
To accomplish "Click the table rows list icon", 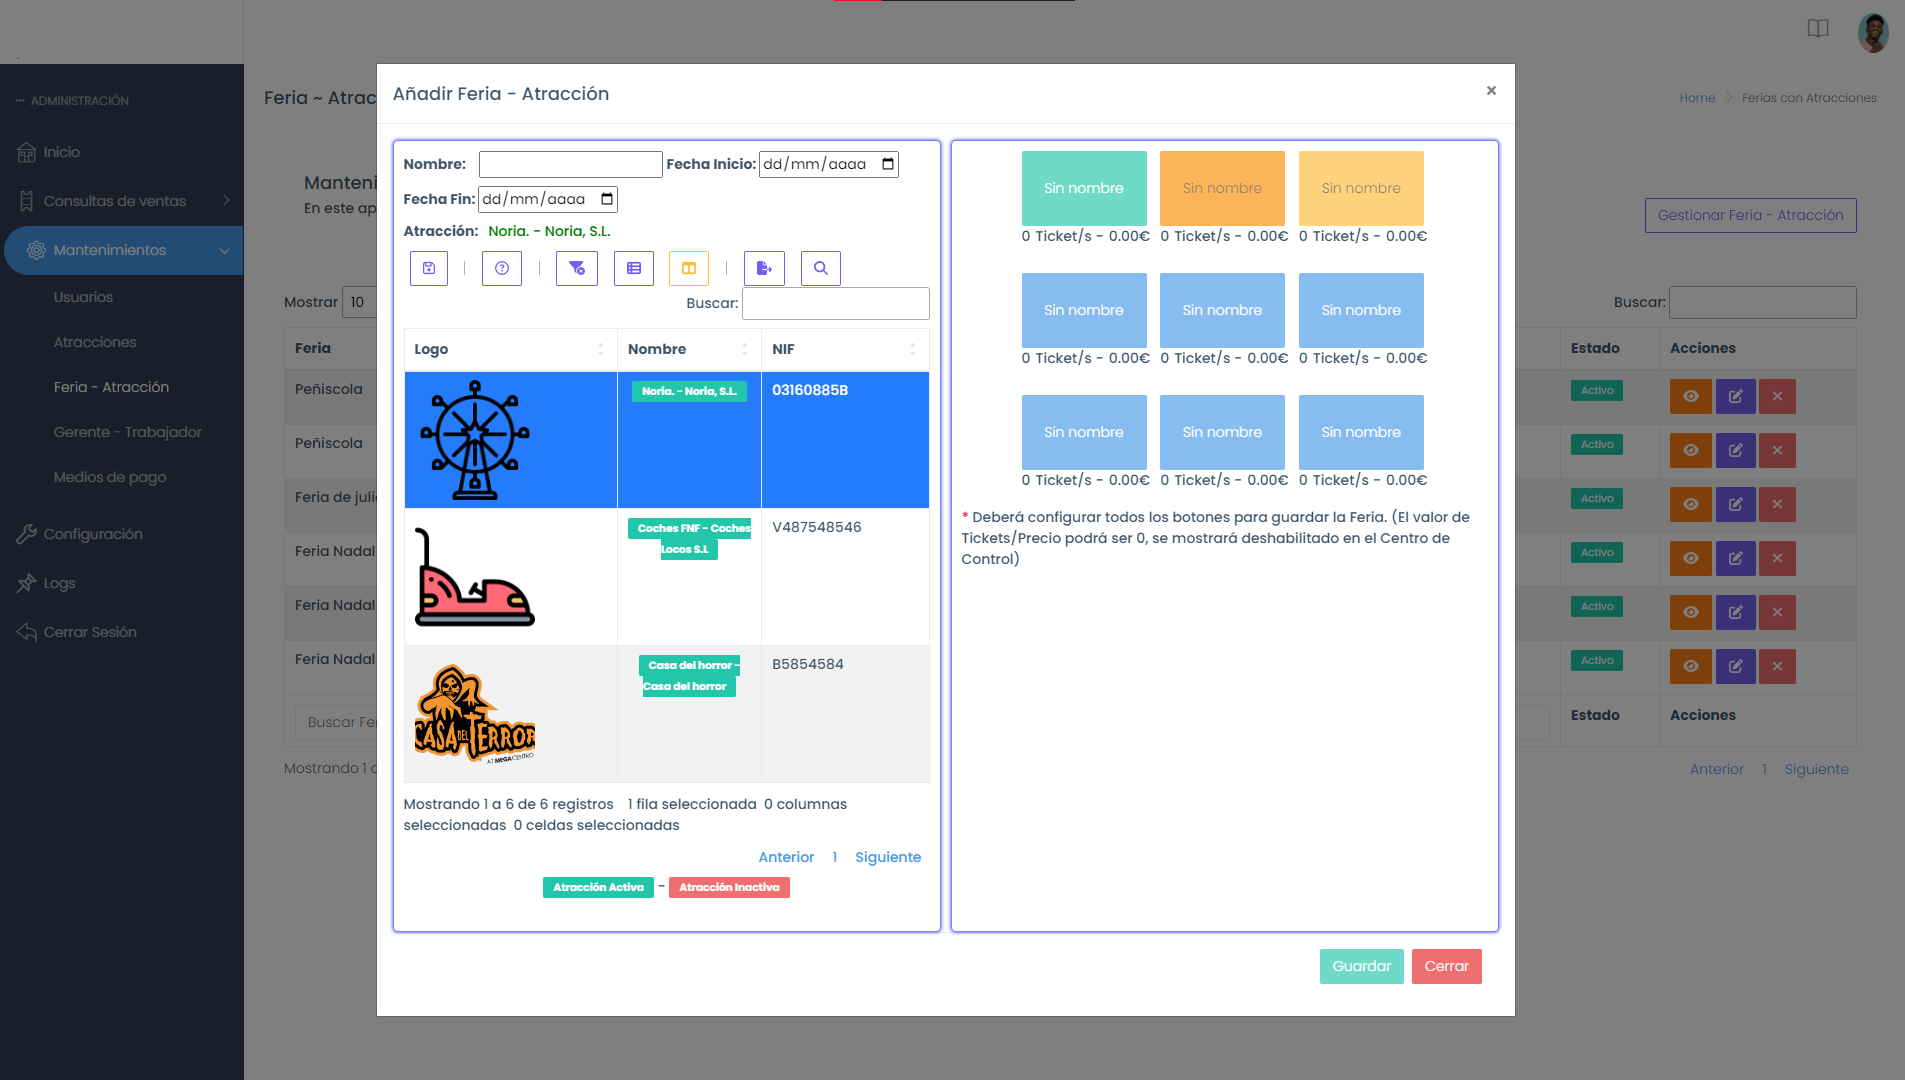I will click(x=634, y=268).
